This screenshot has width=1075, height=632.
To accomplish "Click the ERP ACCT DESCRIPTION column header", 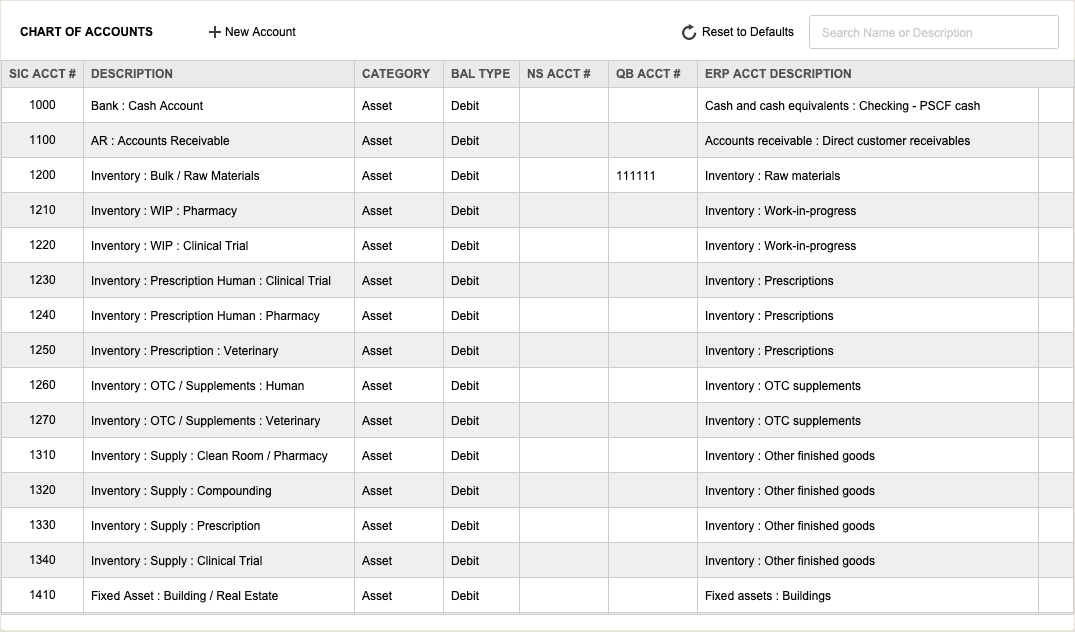I will tap(778, 74).
